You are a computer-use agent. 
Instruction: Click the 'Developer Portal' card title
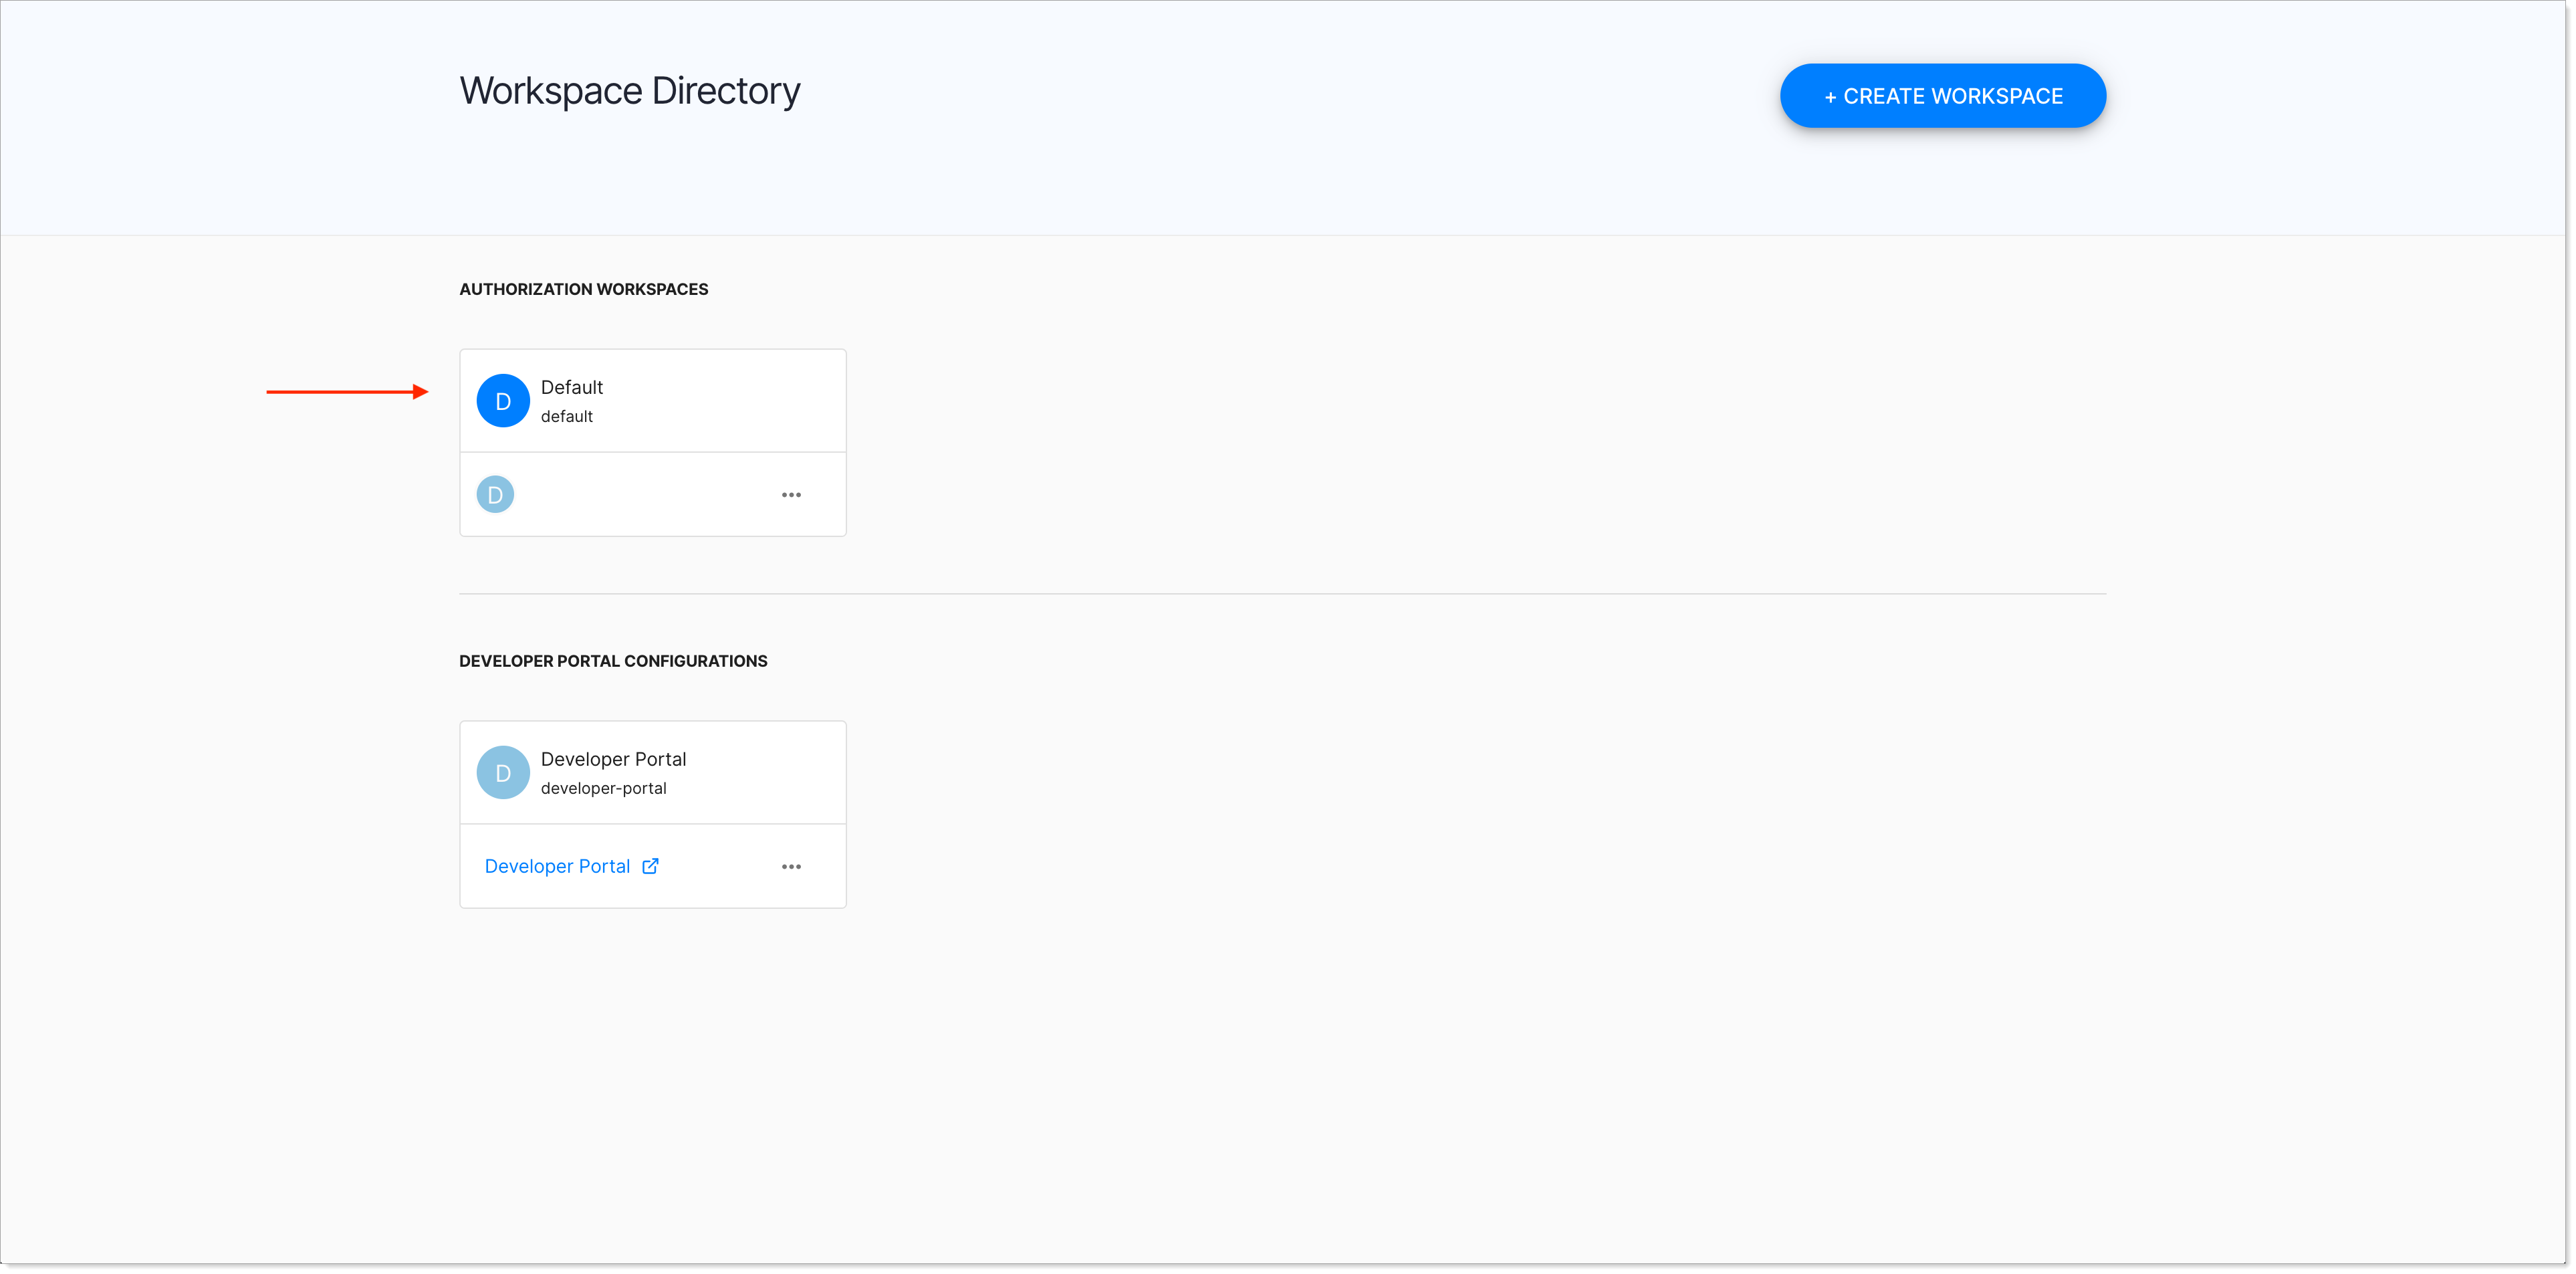613,759
